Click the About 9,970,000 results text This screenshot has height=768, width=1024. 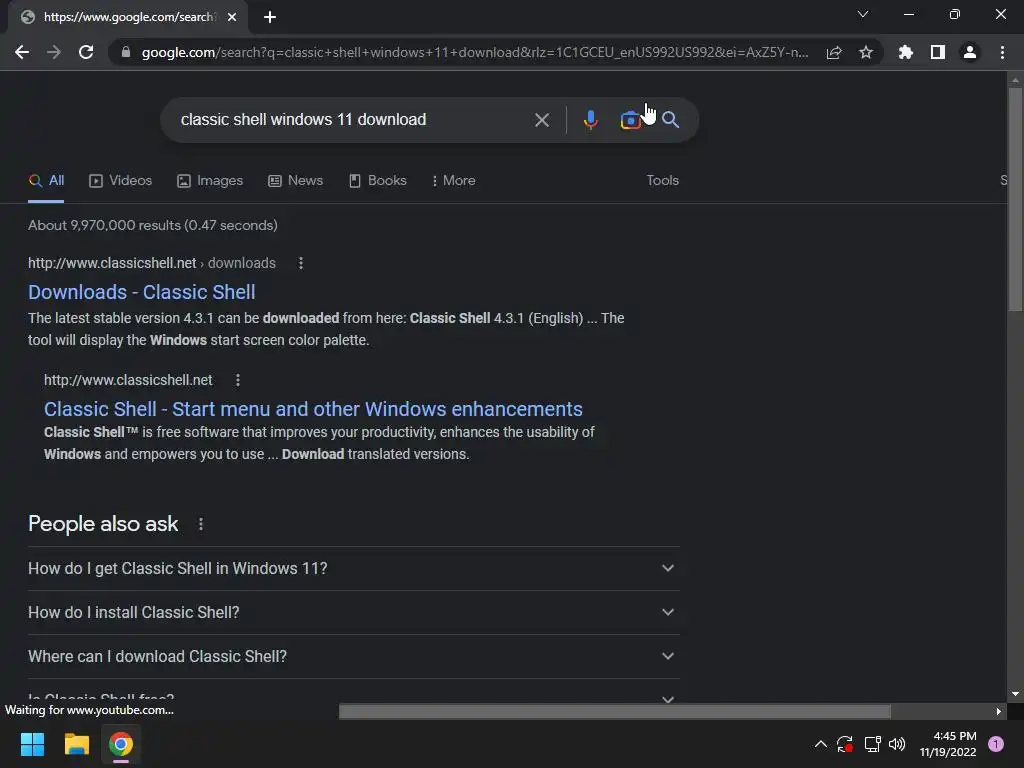153,225
